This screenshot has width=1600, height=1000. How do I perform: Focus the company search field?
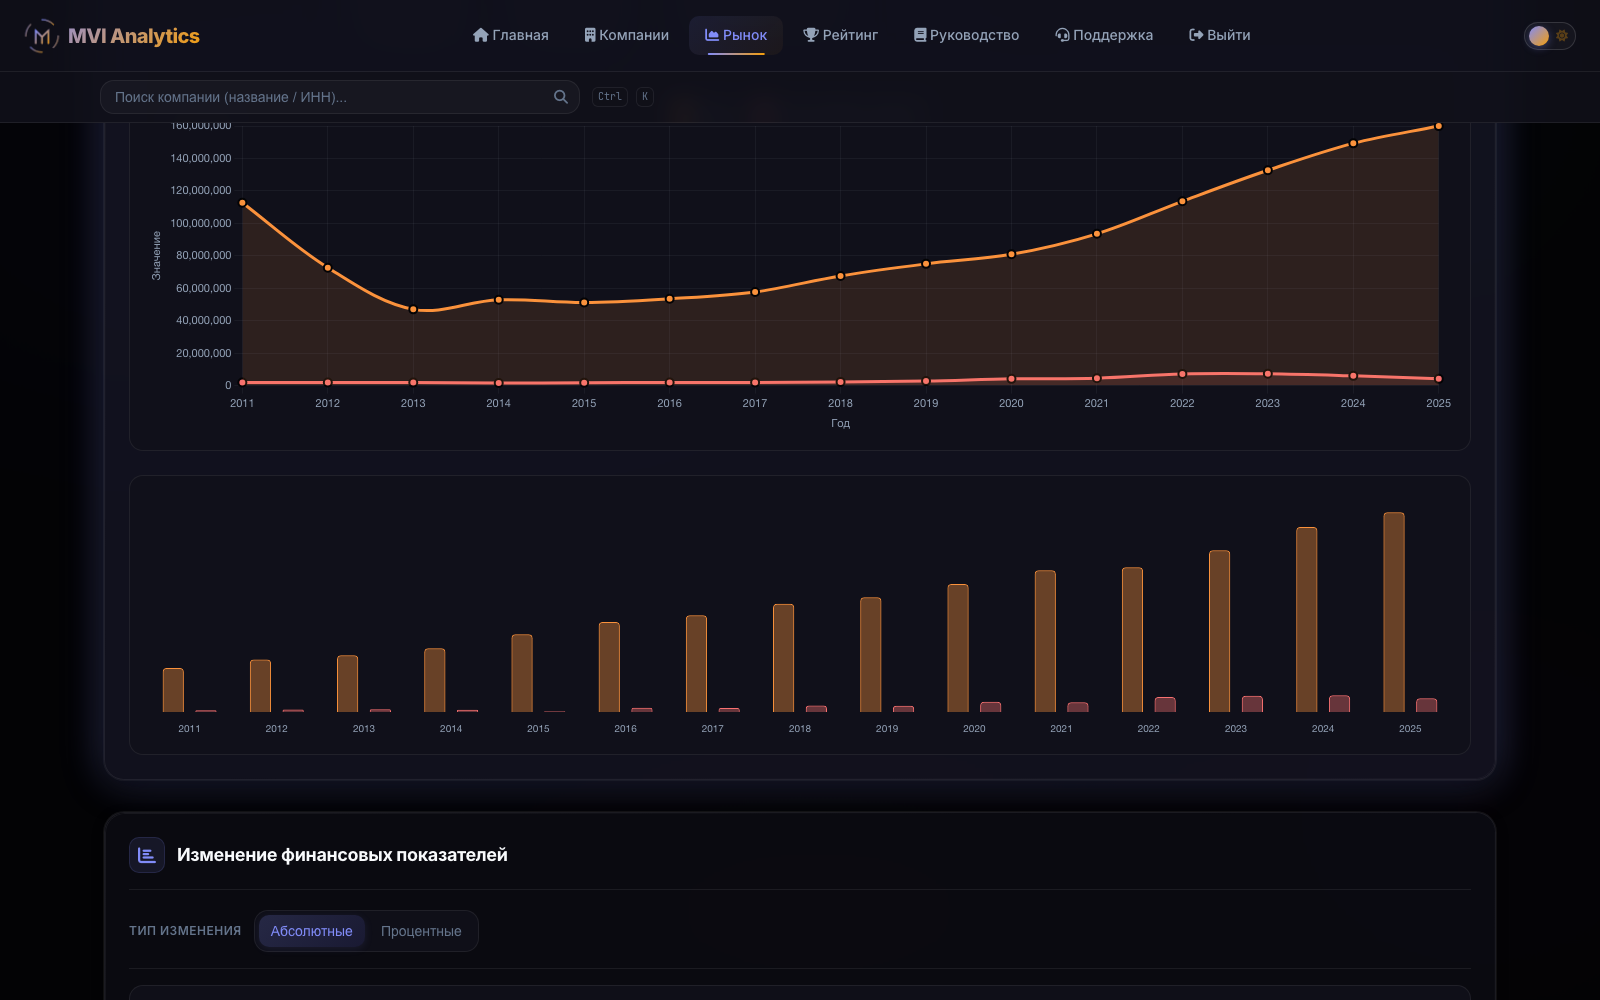click(340, 97)
